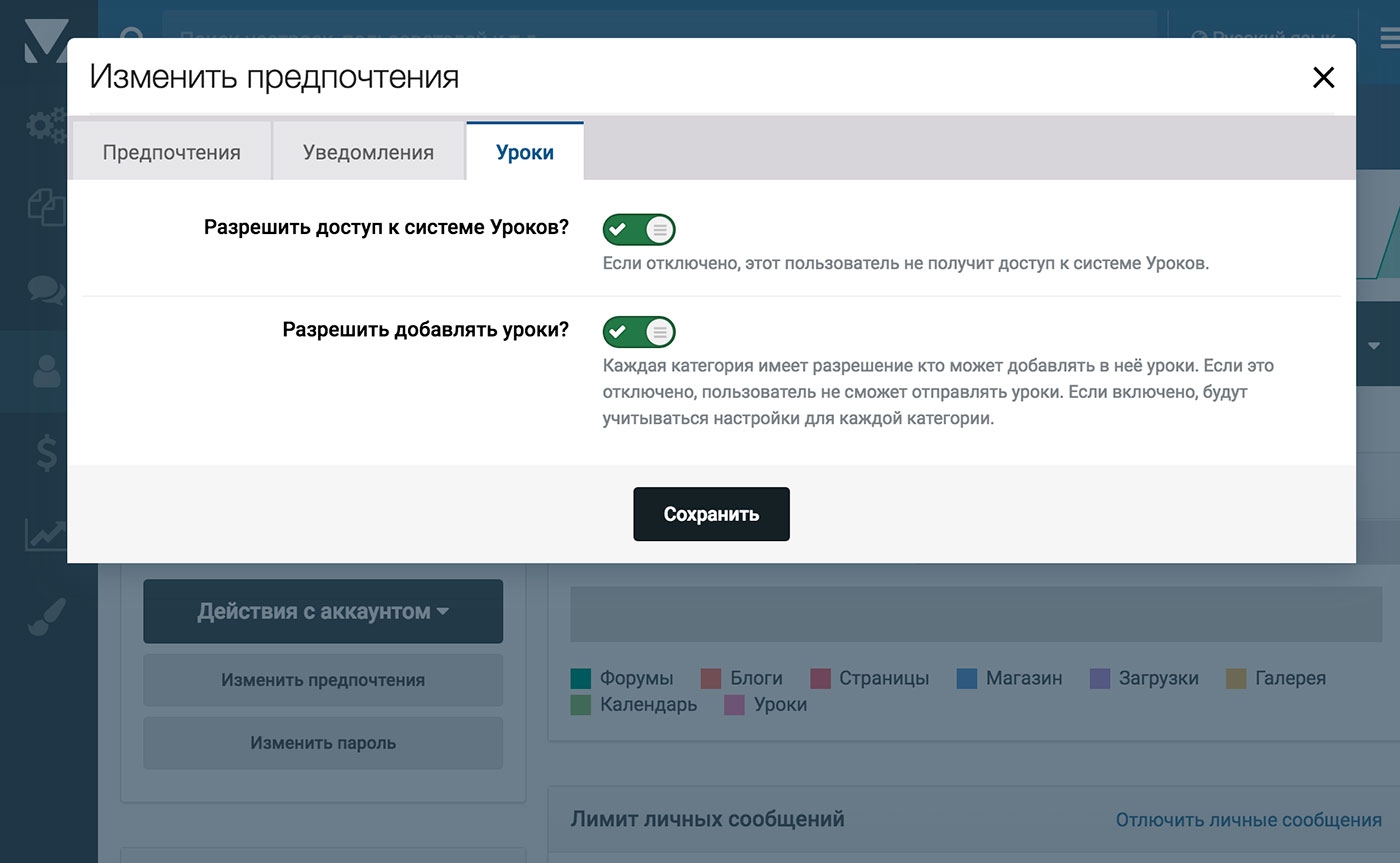
Task: Toggle Разрешить доступ к системе Уроков switch
Action: (639, 229)
